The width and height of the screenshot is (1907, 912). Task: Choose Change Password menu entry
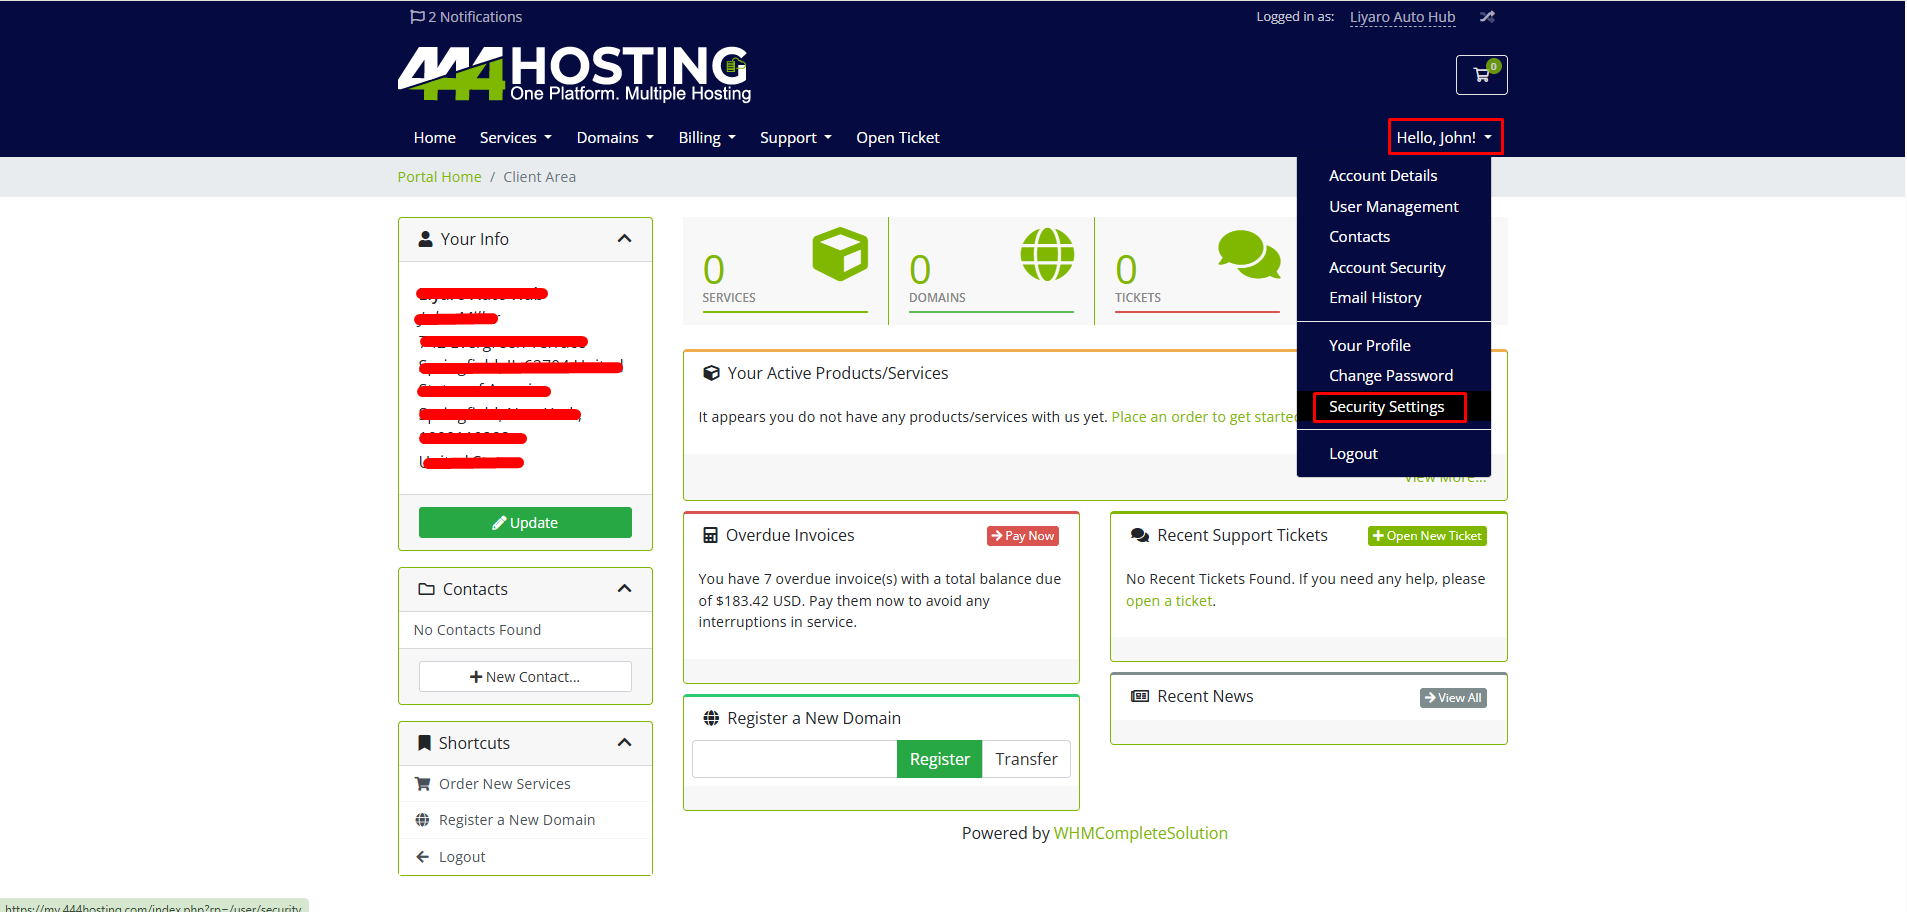[1390, 376]
